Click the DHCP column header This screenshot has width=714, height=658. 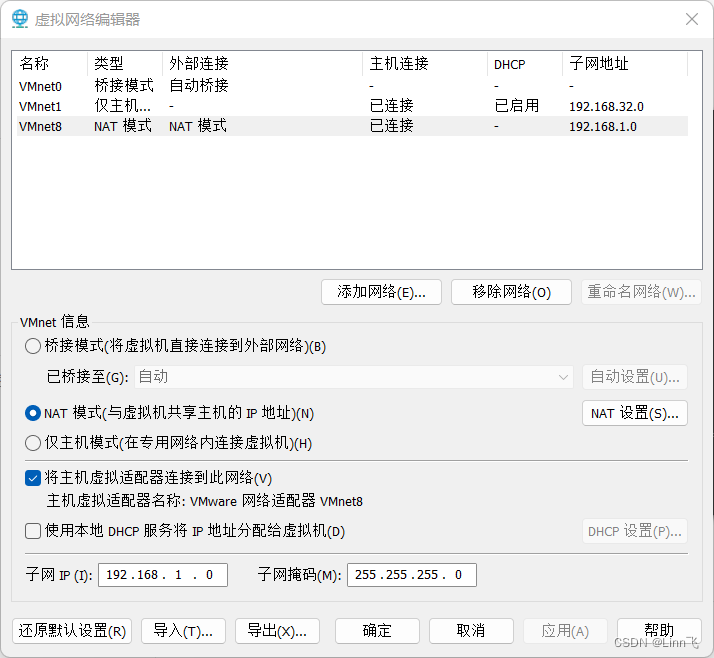tap(525, 64)
